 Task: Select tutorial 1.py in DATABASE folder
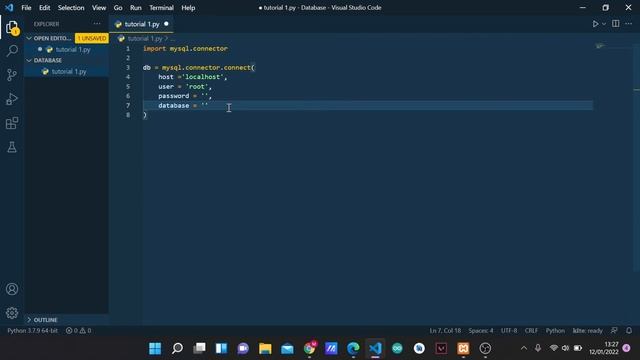pos(69,71)
